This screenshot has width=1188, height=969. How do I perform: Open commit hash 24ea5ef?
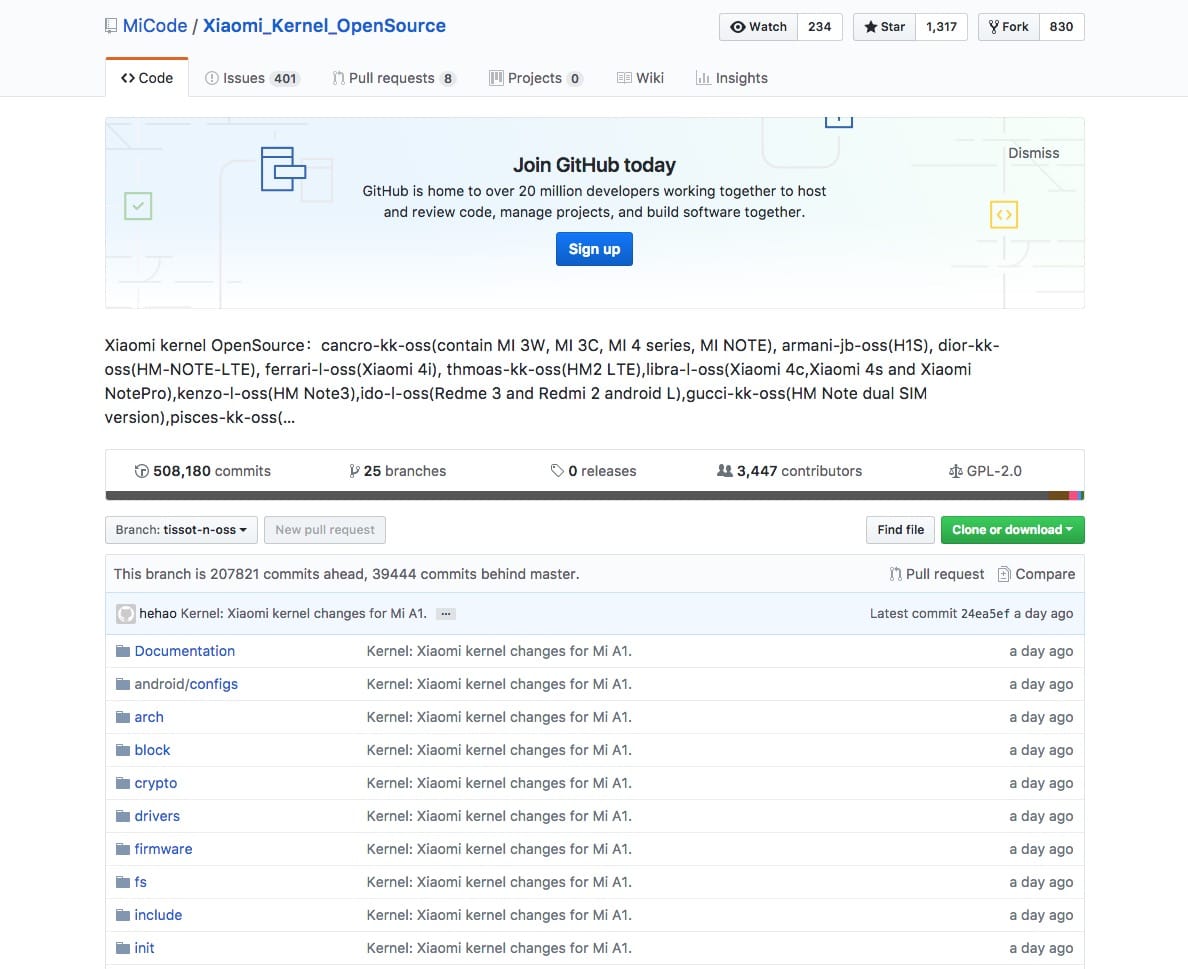click(x=985, y=614)
